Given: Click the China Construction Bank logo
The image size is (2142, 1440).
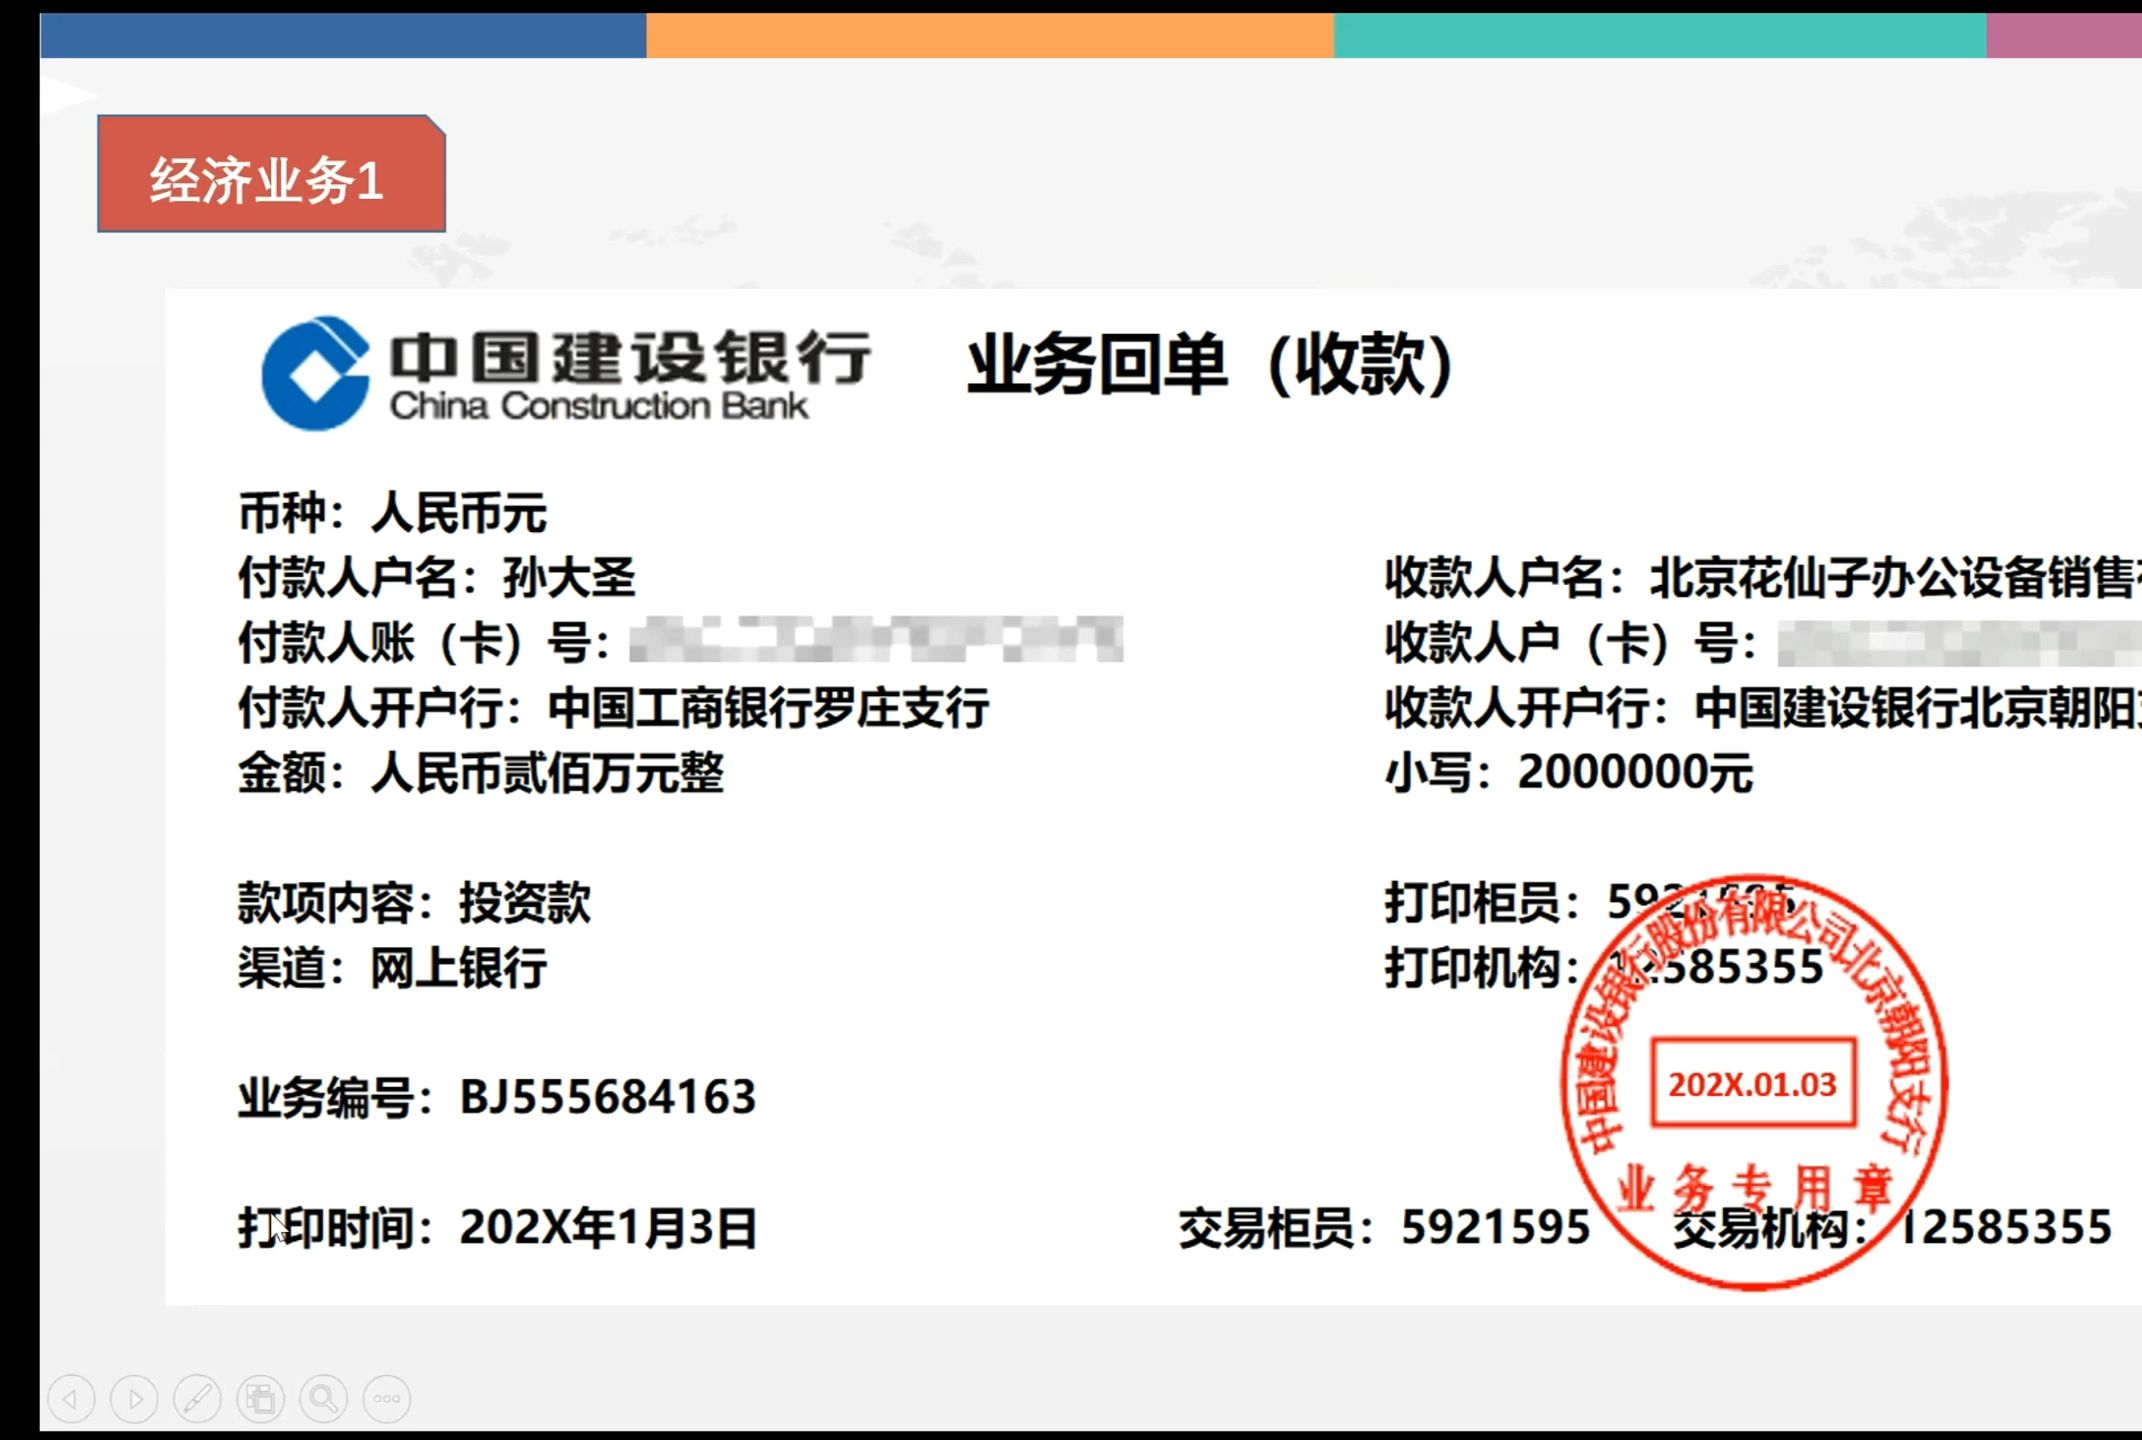Looking at the screenshot, I should pos(566,373).
